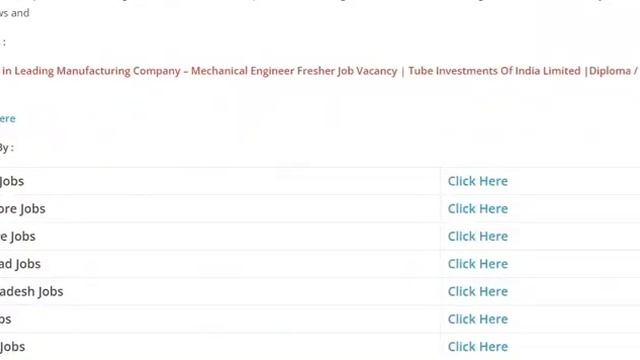The width and height of the screenshot is (640, 360).
Task: Open Click Here in the 'bs' row
Action: coord(478,319)
